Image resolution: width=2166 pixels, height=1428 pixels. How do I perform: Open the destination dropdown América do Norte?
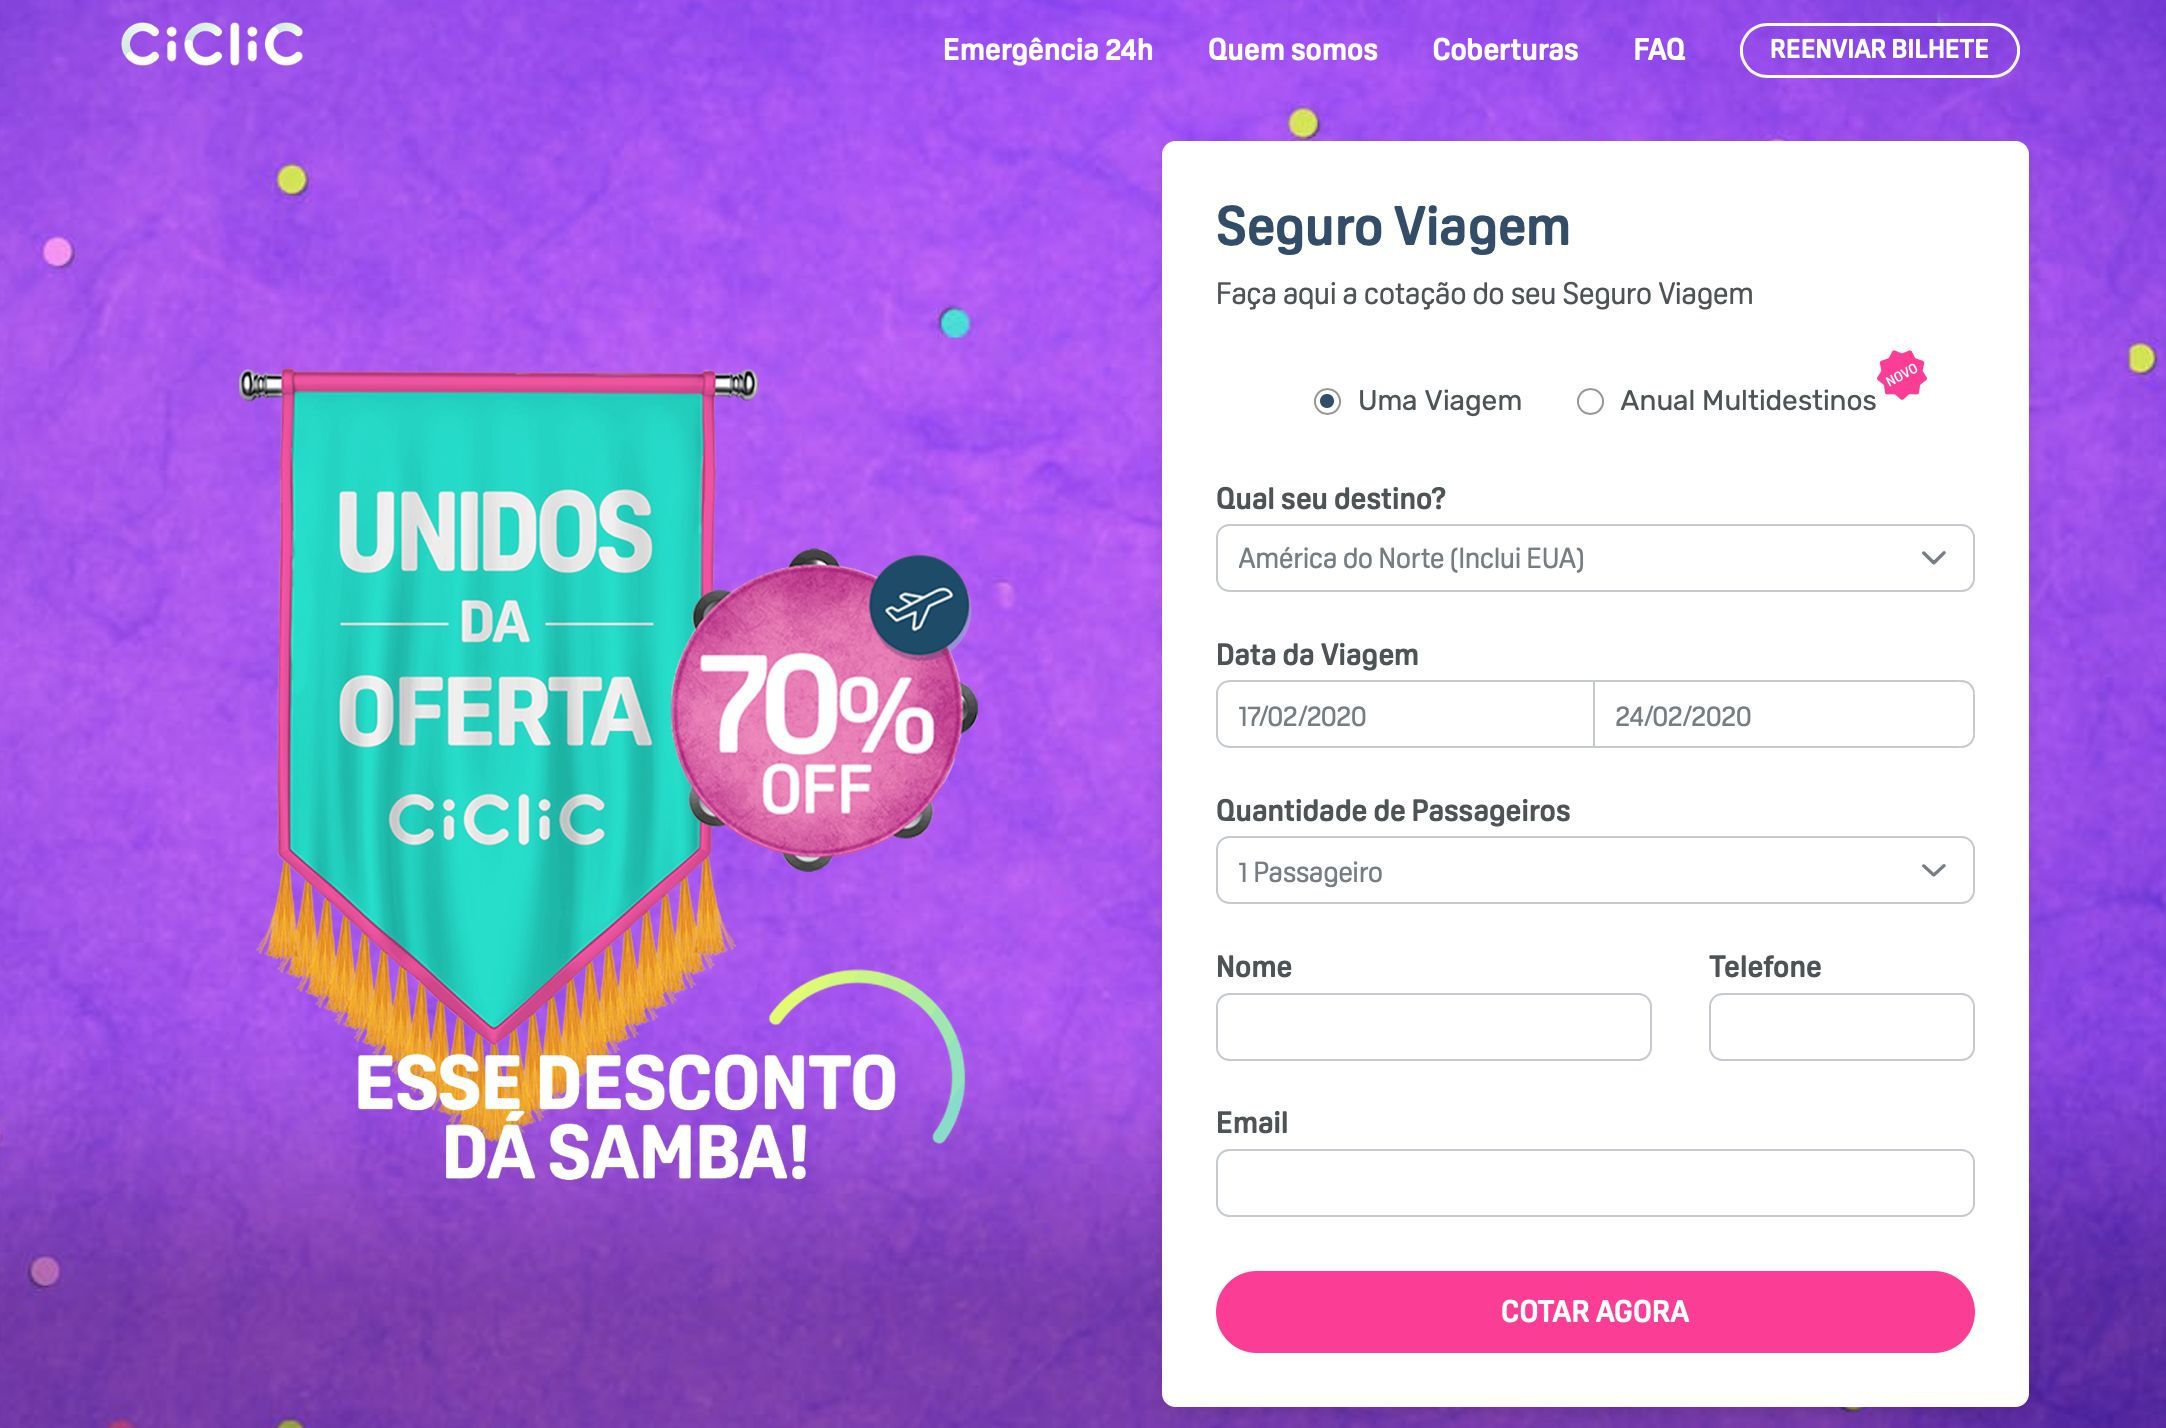pyautogui.click(x=1595, y=558)
